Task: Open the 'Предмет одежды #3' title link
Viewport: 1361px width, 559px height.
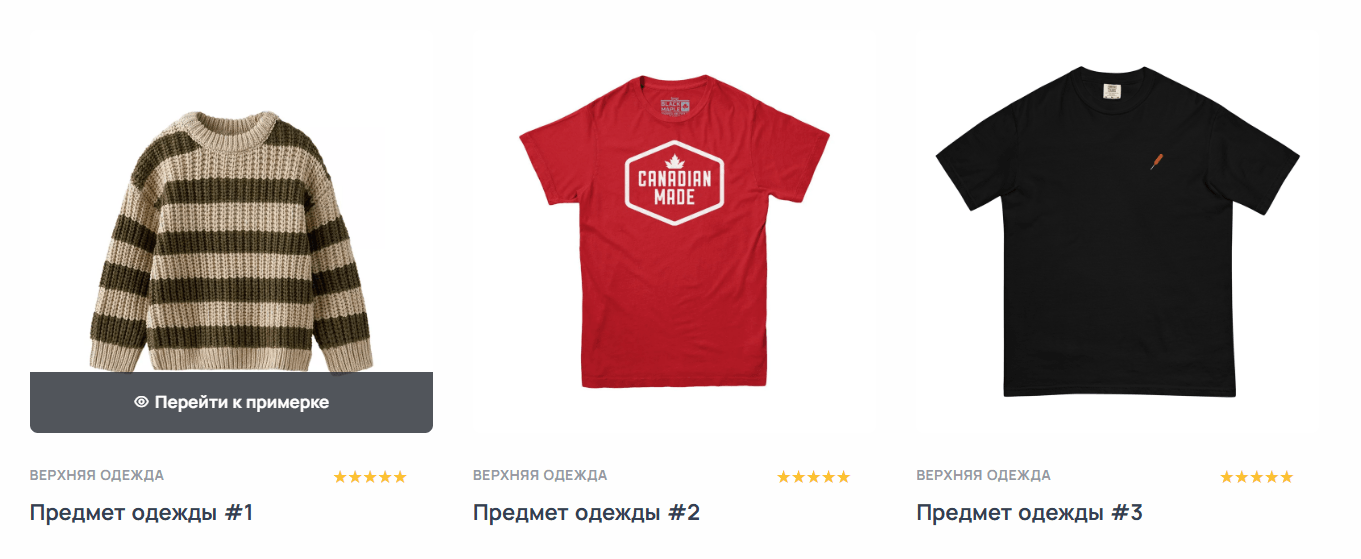Action: 1030,513
